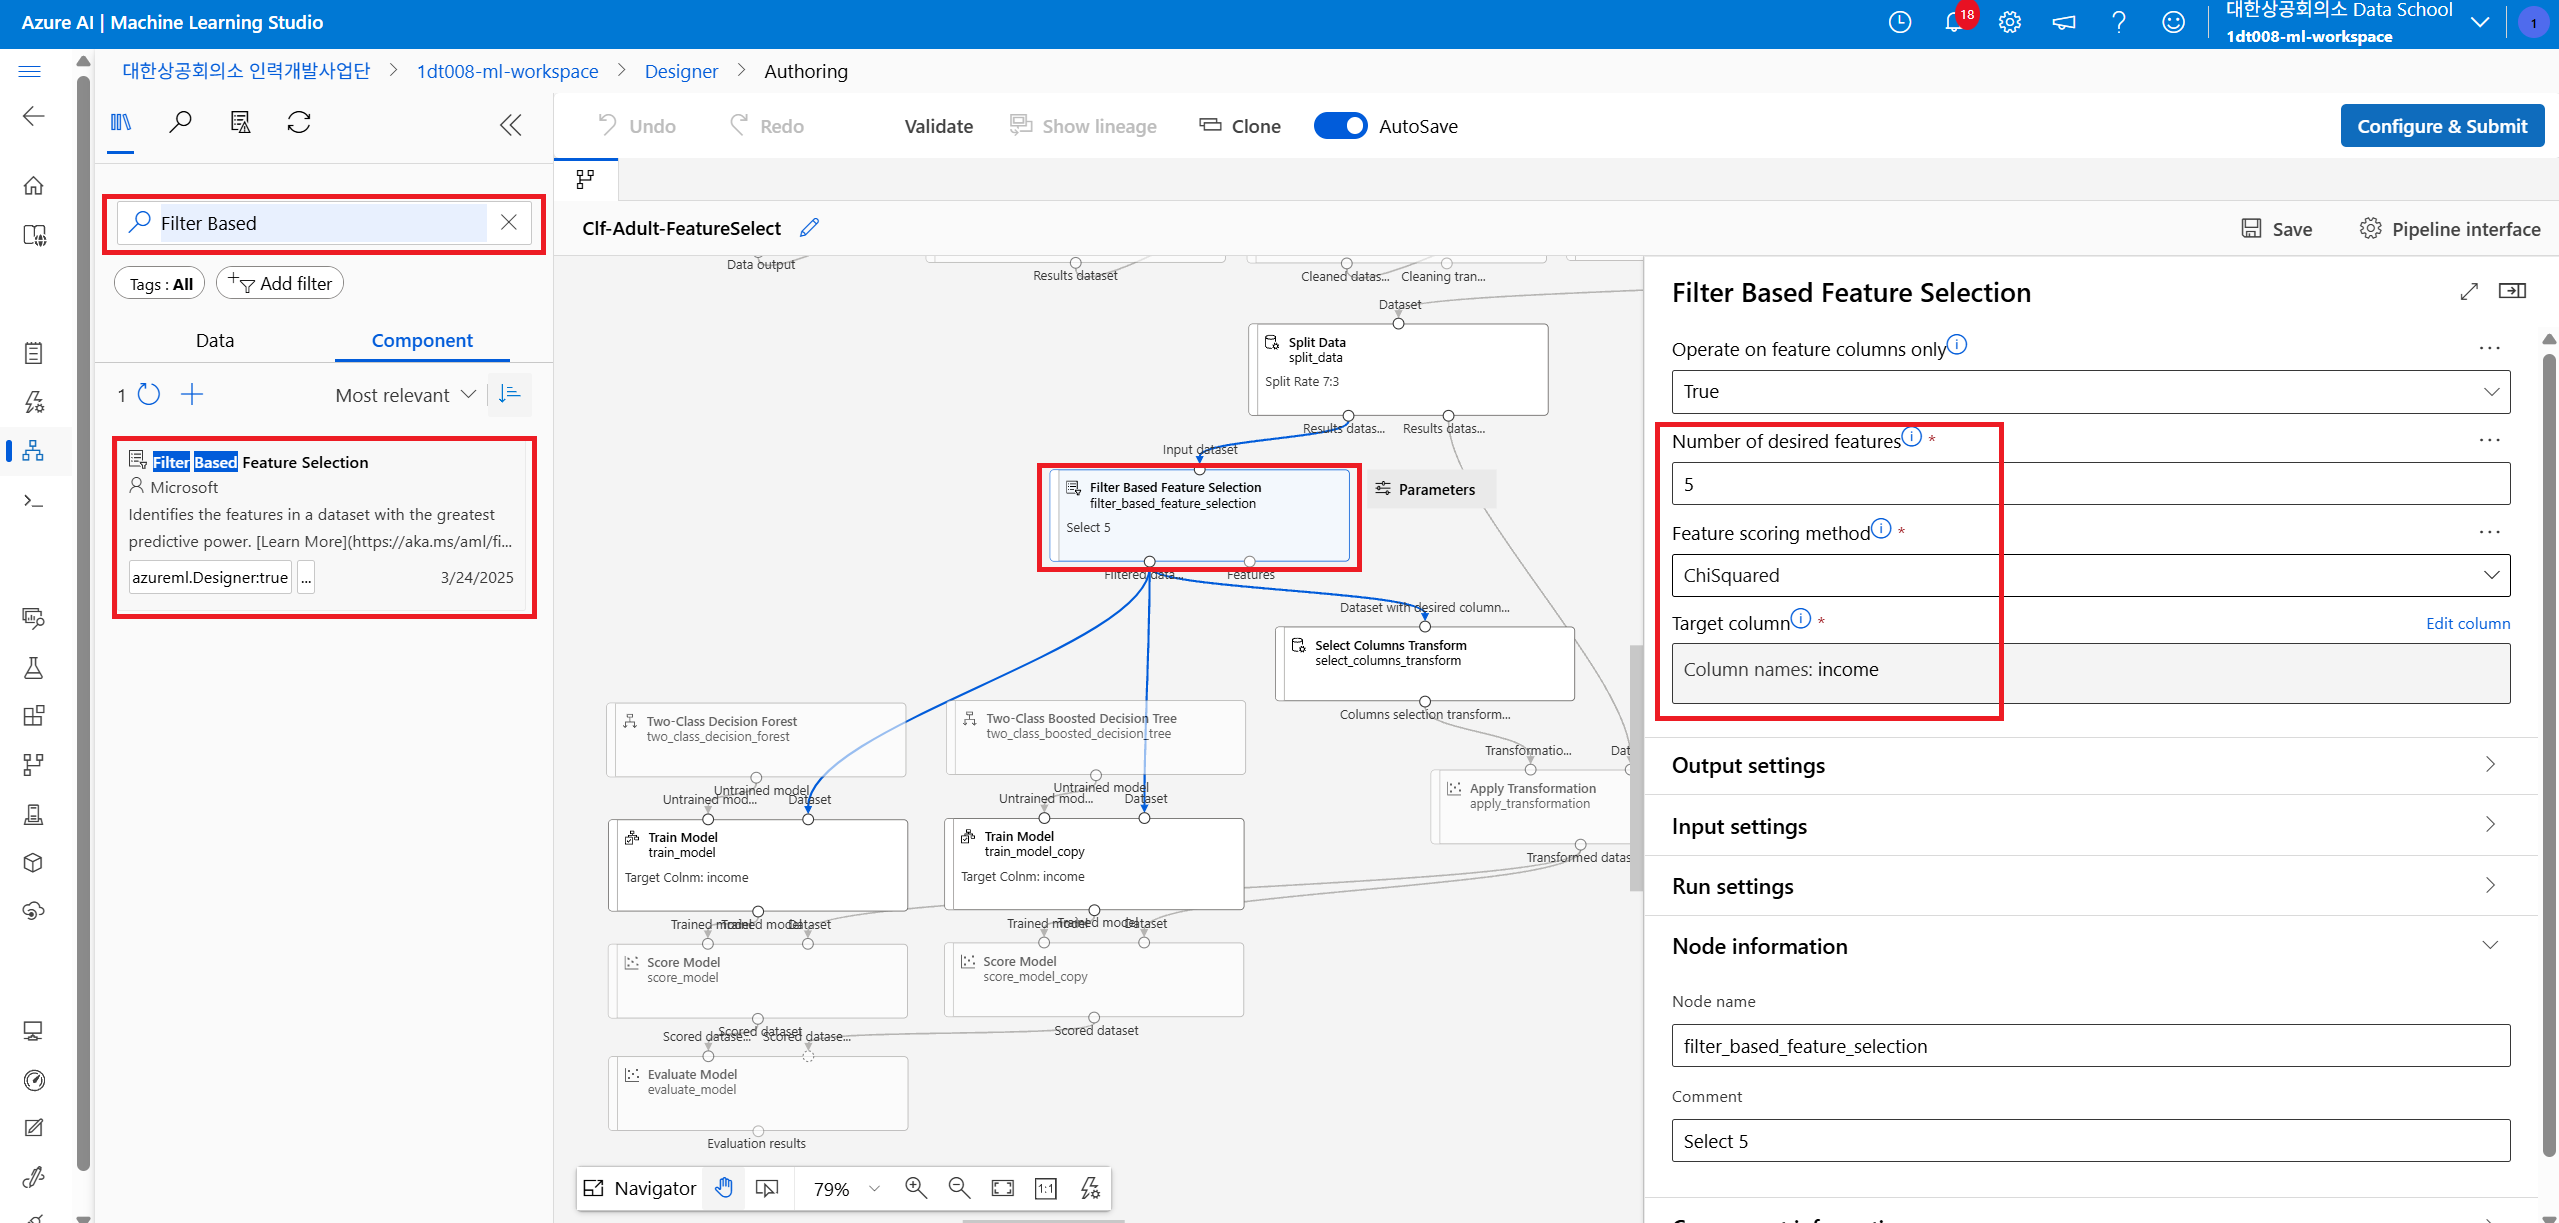This screenshot has width=2559, height=1223.
Task: Click the Configure & Submit button
Action: tap(2441, 126)
